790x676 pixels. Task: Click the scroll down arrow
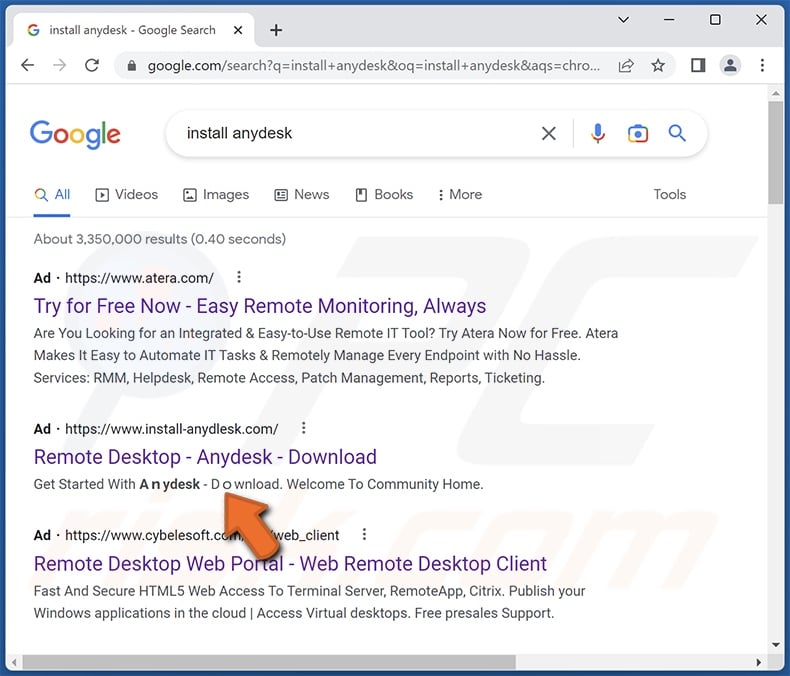(x=775, y=644)
